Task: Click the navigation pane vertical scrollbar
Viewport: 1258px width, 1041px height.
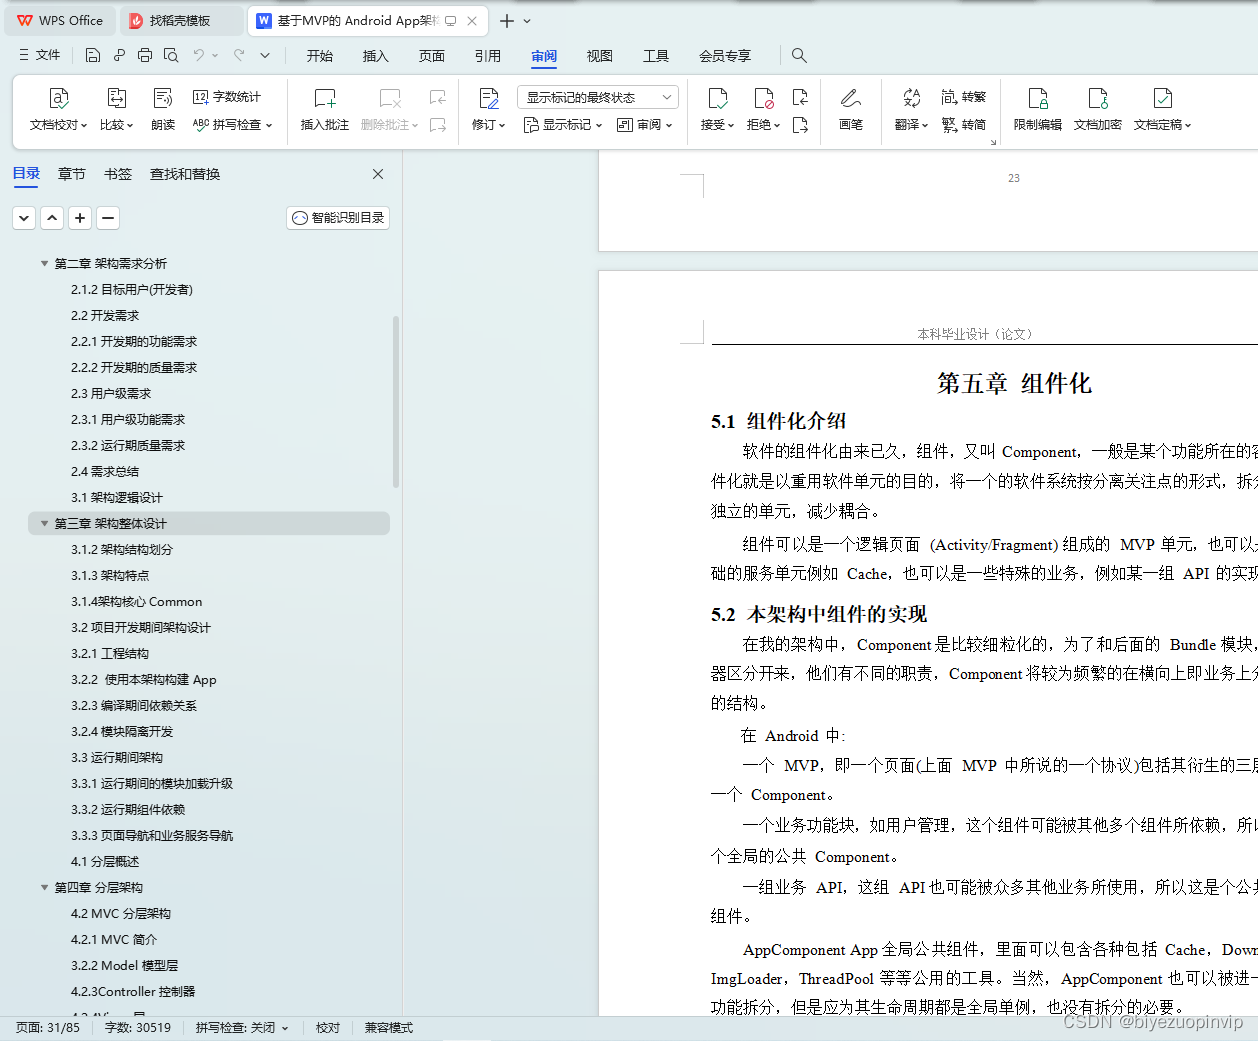Action: pos(396,402)
